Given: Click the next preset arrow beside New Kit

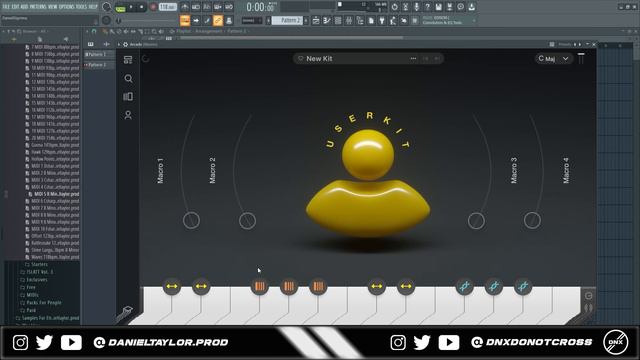Looking at the screenshot, I should pos(437,59).
